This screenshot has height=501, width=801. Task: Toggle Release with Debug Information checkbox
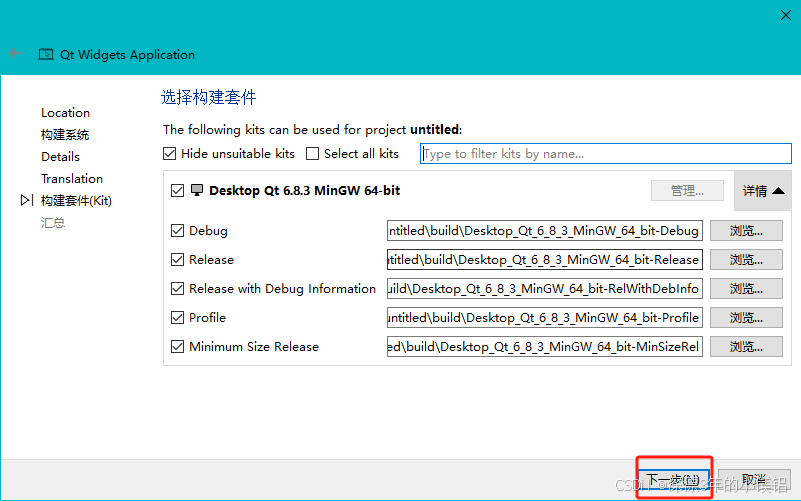click(x=177, y=289)
